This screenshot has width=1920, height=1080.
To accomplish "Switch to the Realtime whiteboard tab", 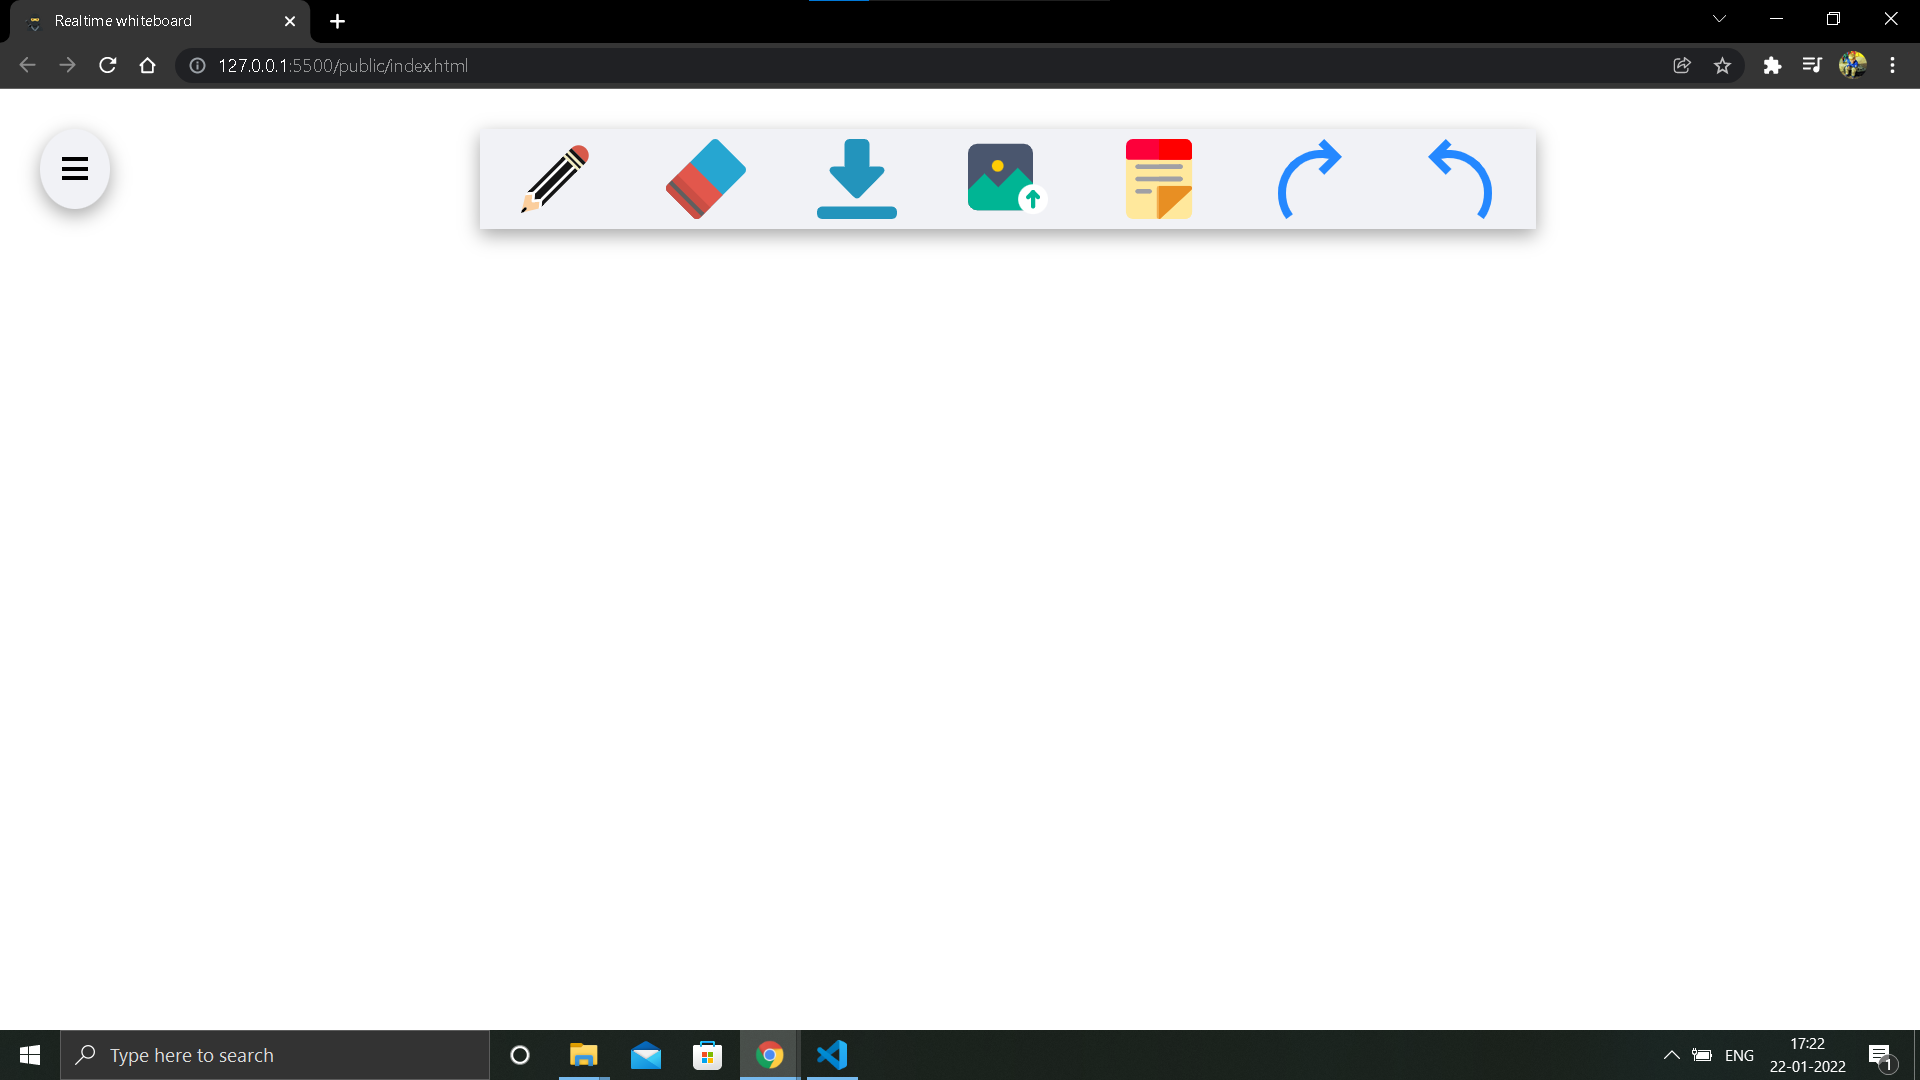I will [150, 20].
